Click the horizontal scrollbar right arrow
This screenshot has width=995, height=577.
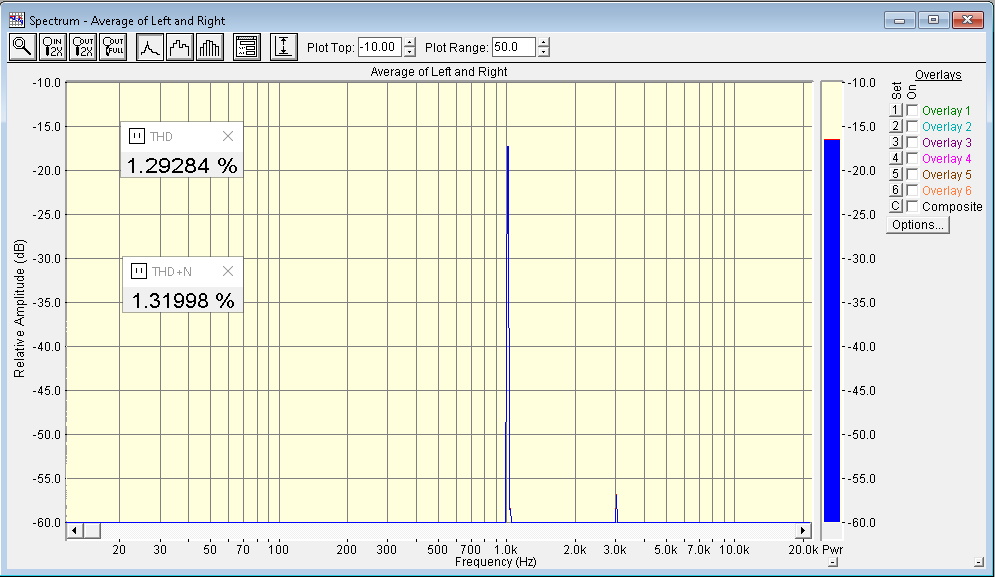[x=803, y=530]
